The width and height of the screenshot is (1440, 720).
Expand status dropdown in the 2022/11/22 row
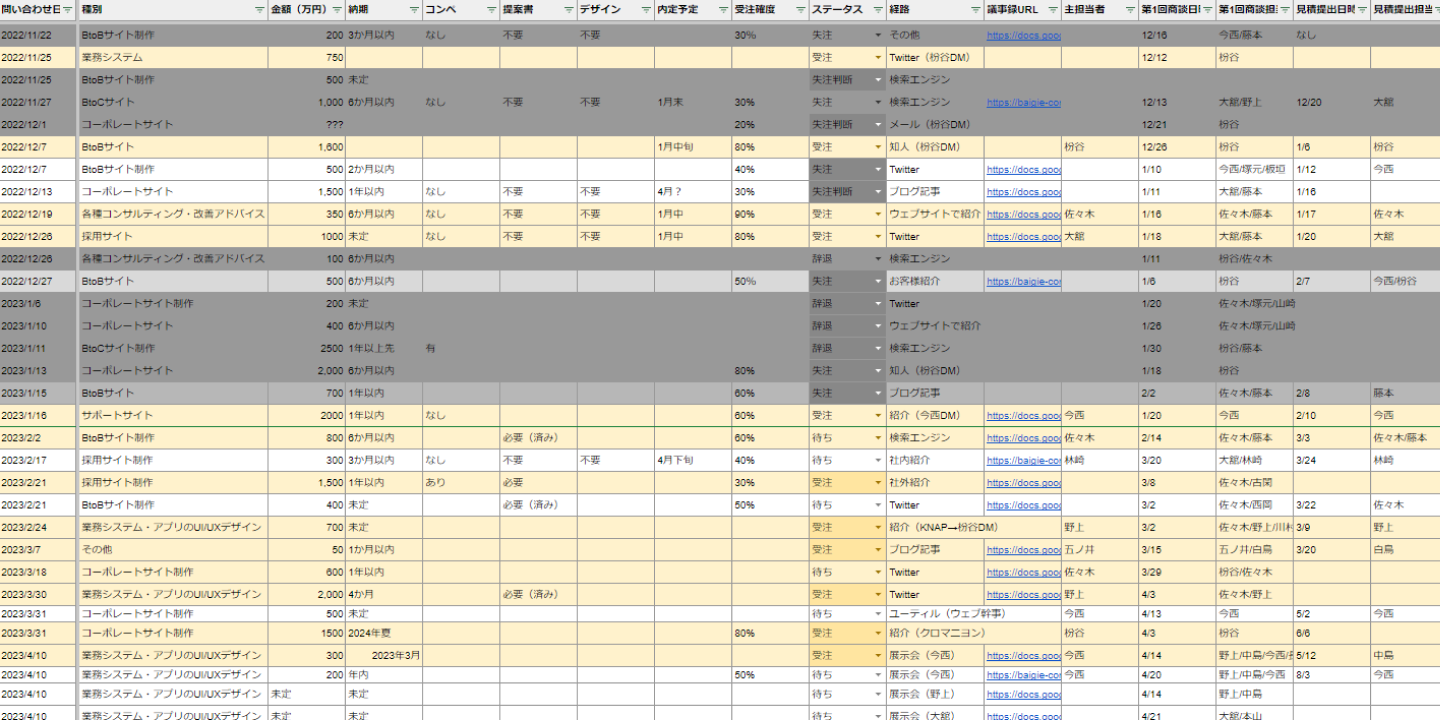[x=878, y=35]
